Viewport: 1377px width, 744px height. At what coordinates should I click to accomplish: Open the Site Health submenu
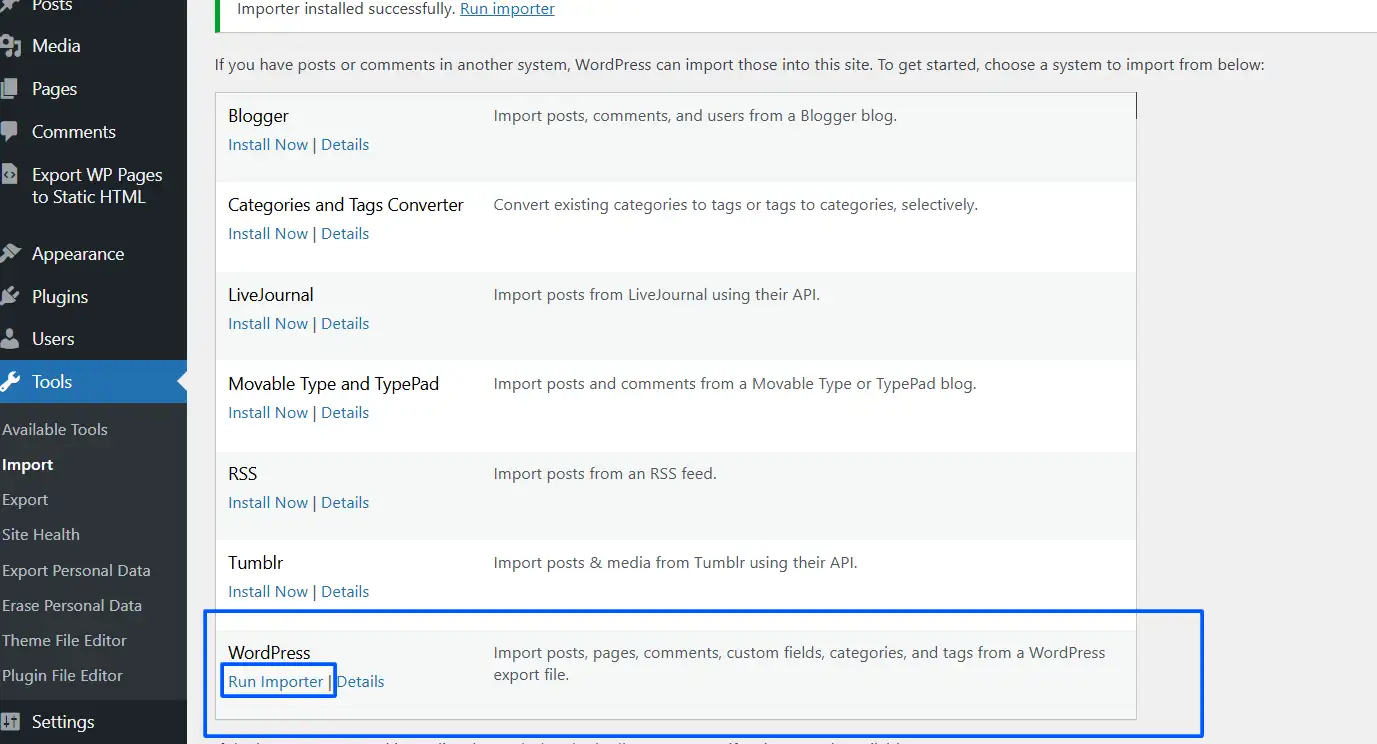tap(41, 535)
